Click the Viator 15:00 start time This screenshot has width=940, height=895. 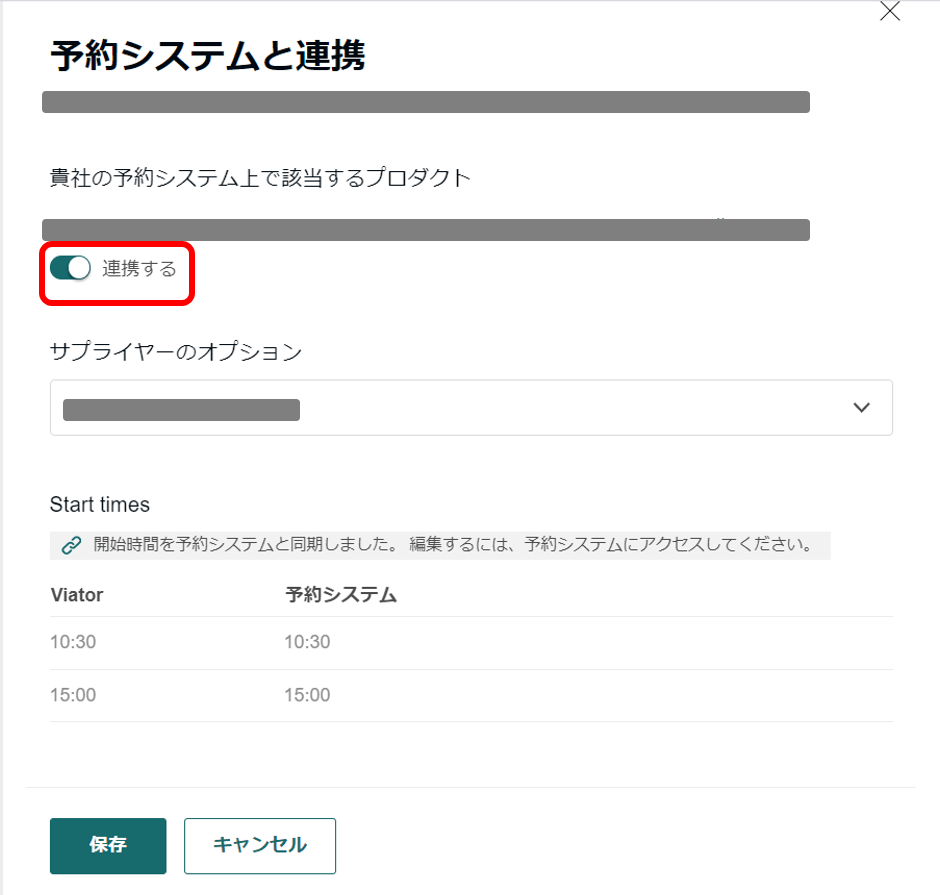(x=73, y=695)
